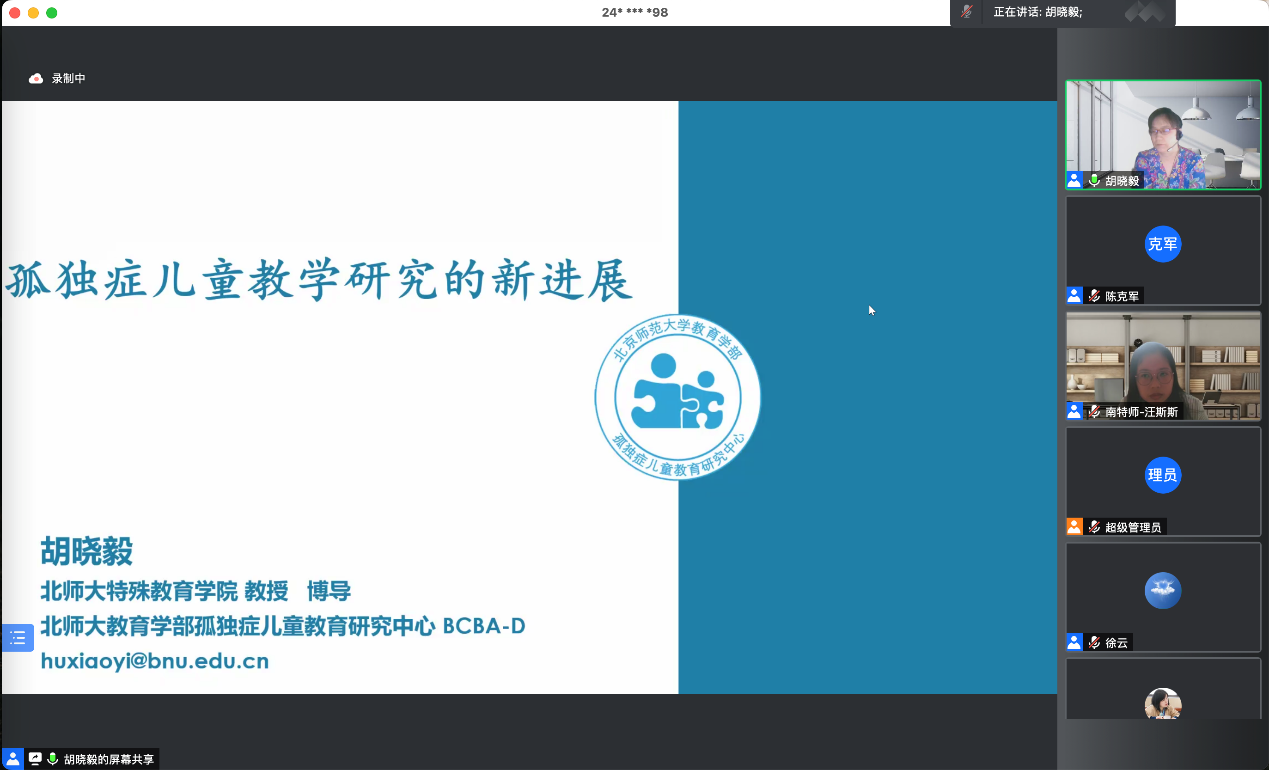Click the 录制中 recording status label
Image resolution: width=1269 pixels, height=770 pixels.
click(x=69, y=78)
